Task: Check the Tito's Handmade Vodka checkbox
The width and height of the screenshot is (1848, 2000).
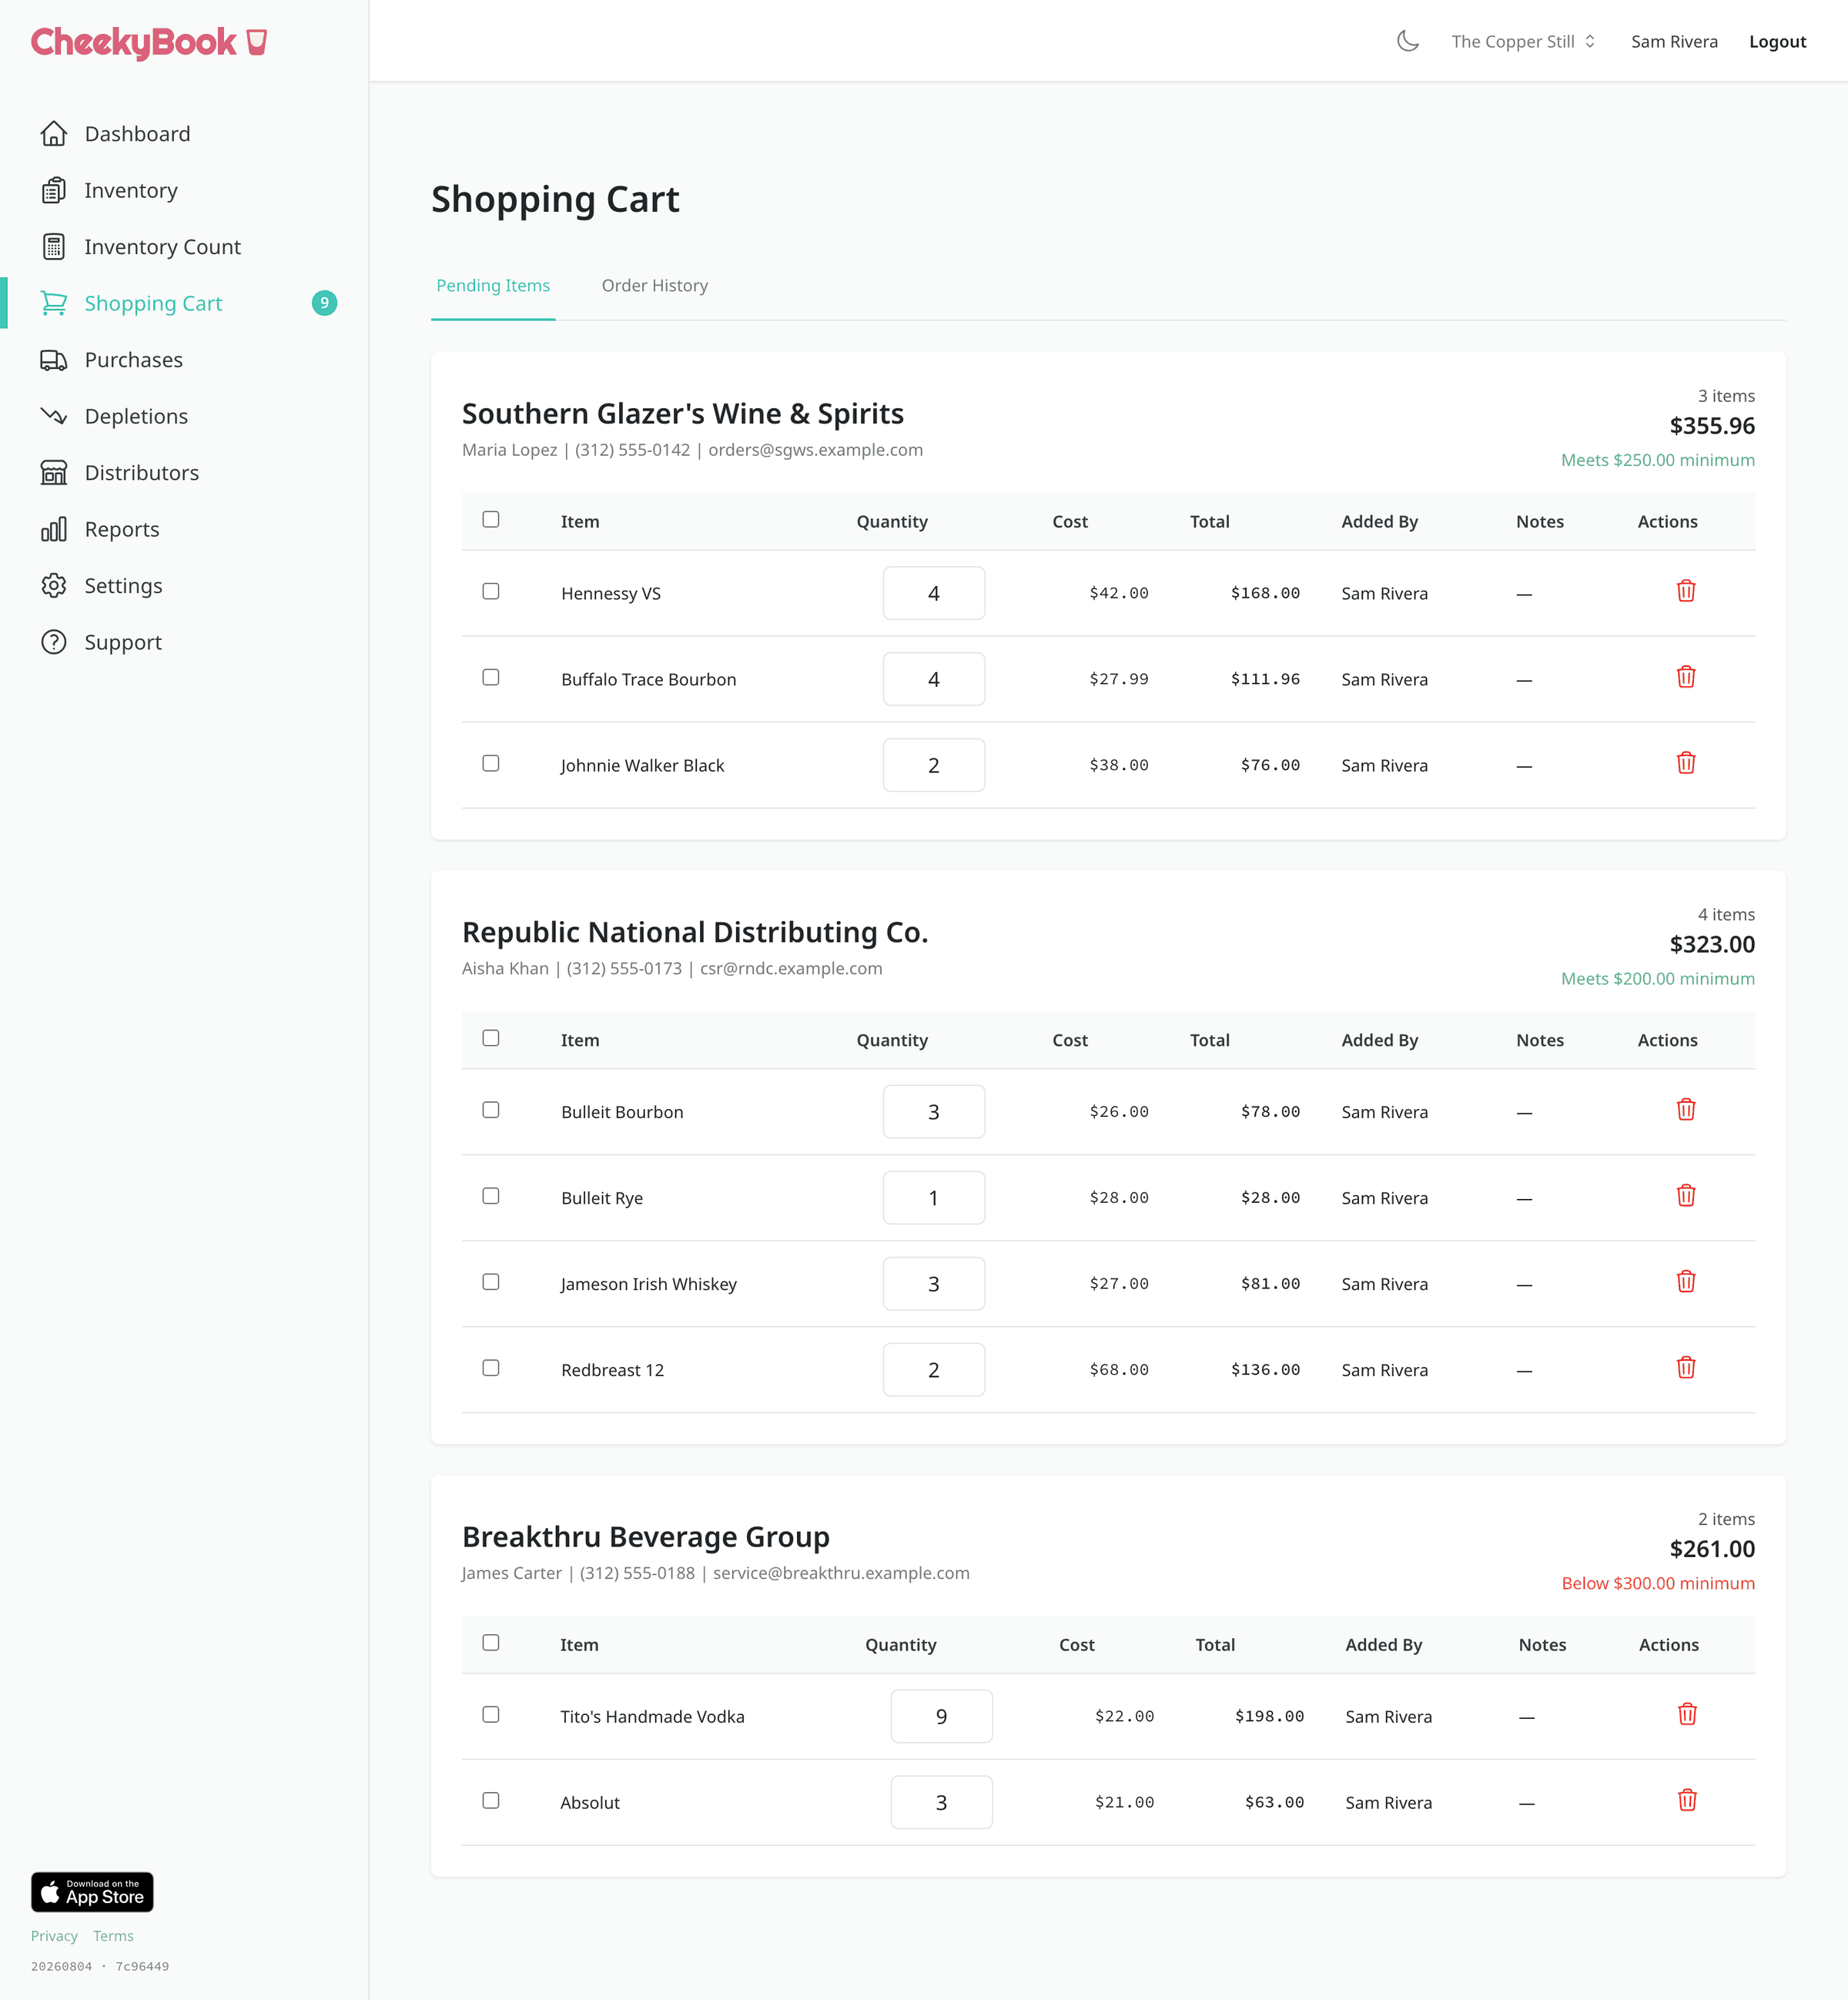Action: (491, 1715)
